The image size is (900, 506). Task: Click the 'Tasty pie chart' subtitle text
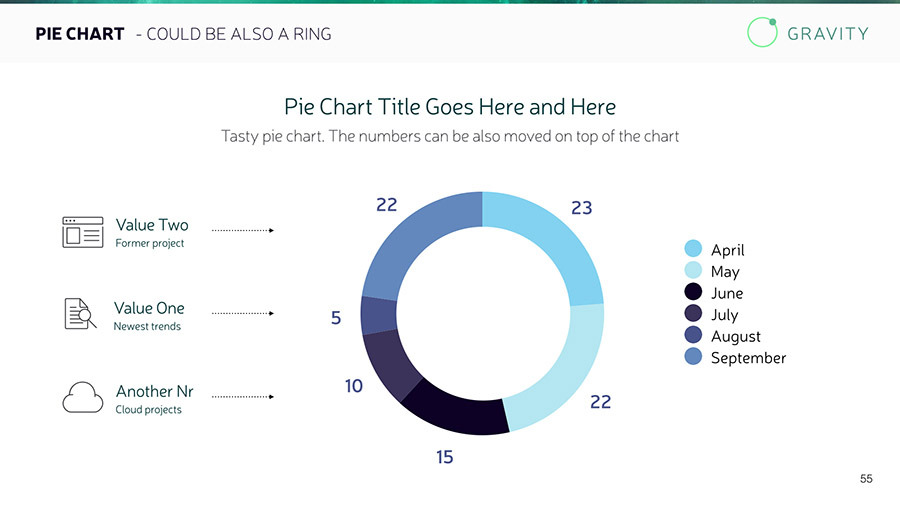click(x=450, y=136)
